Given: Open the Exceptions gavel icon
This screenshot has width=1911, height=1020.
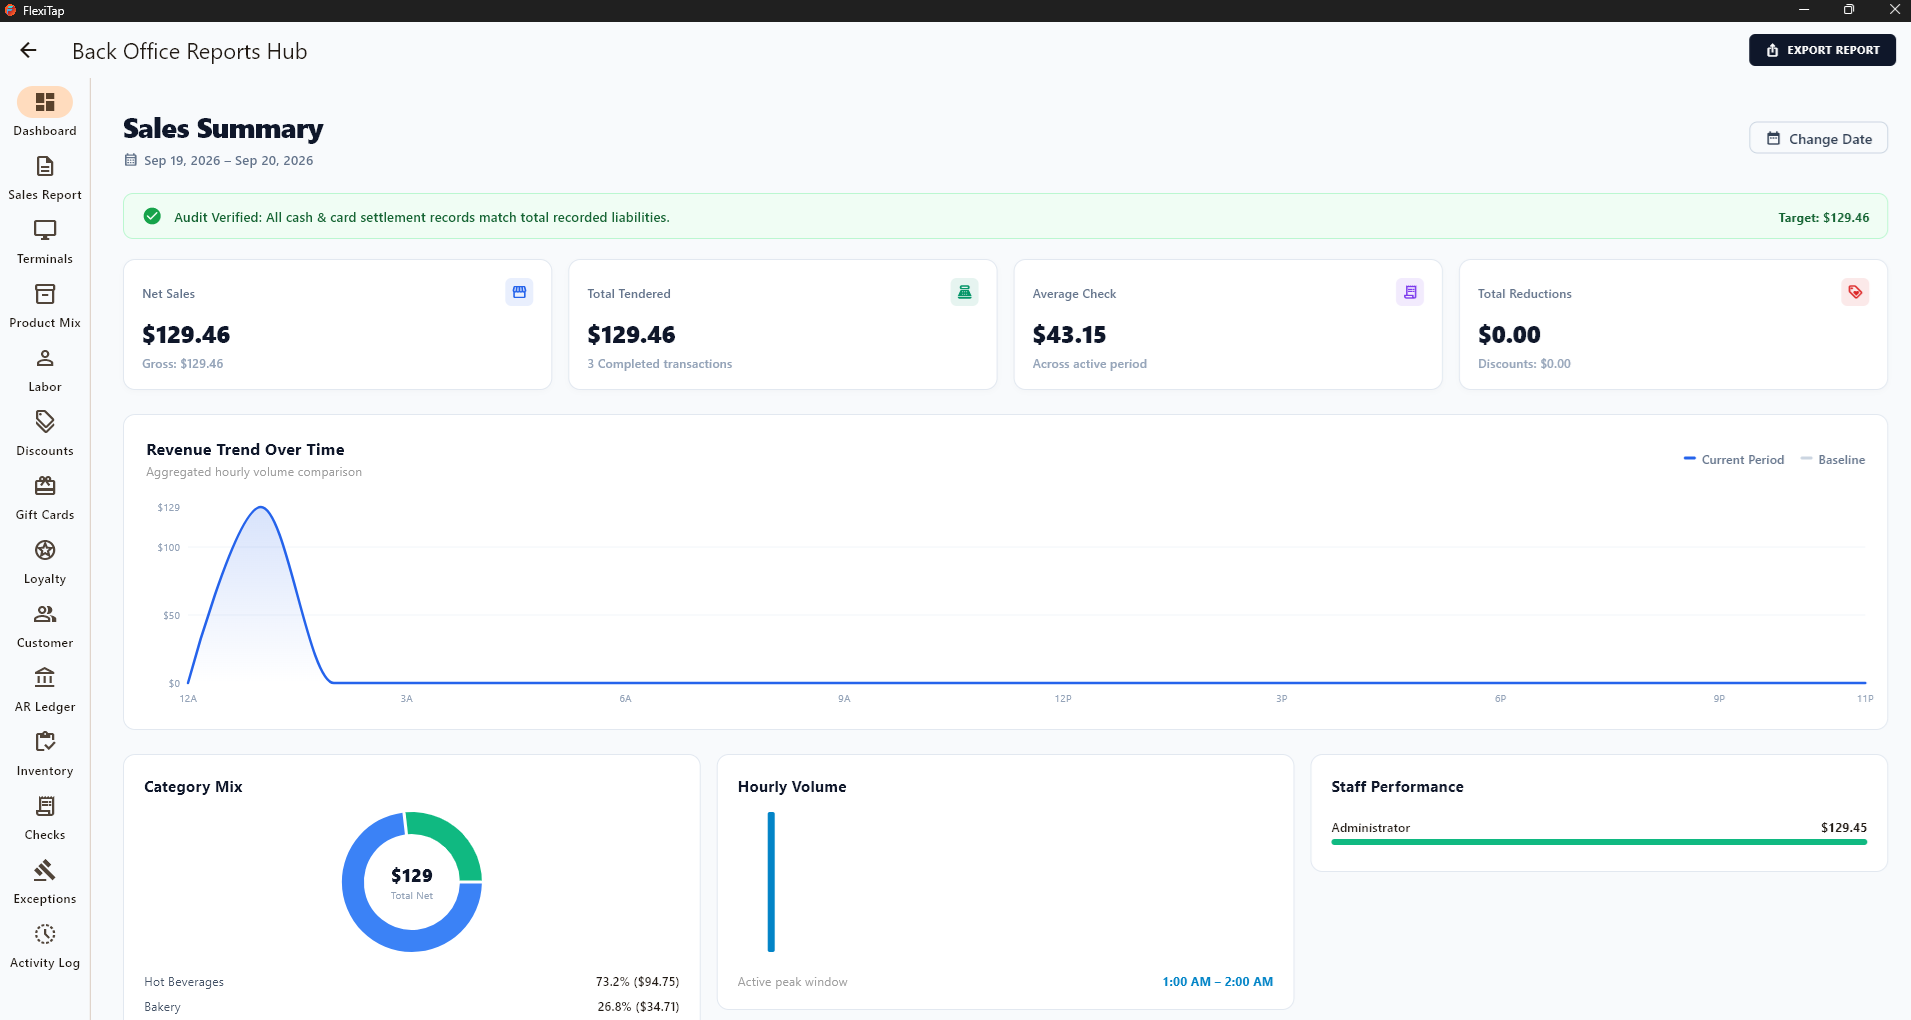Looking at the screenshot, I should (45, 870).
